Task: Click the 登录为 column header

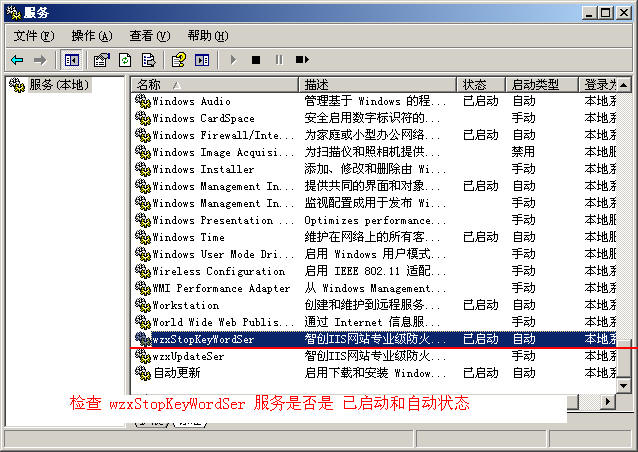Action: pos(597,85)
